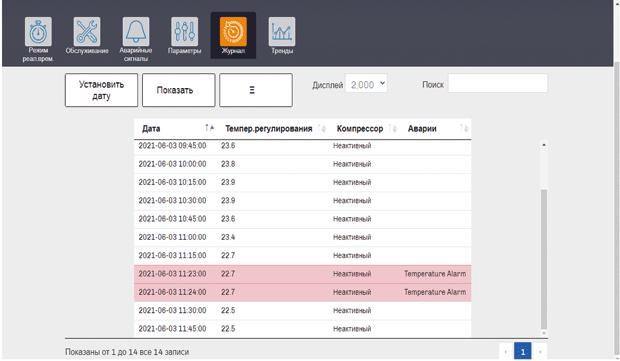Sort by Темпер.регулирования column arrow
The image size is (620, 361).
(322, 128)
